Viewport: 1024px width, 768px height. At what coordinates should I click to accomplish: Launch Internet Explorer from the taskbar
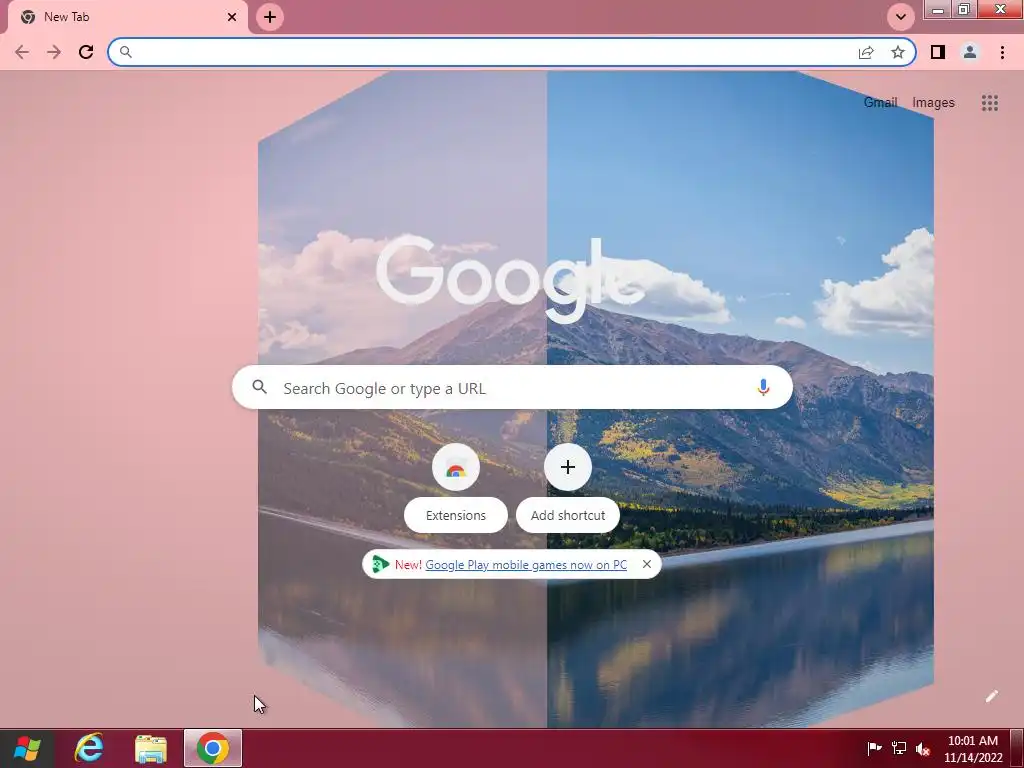coord(88,748)
